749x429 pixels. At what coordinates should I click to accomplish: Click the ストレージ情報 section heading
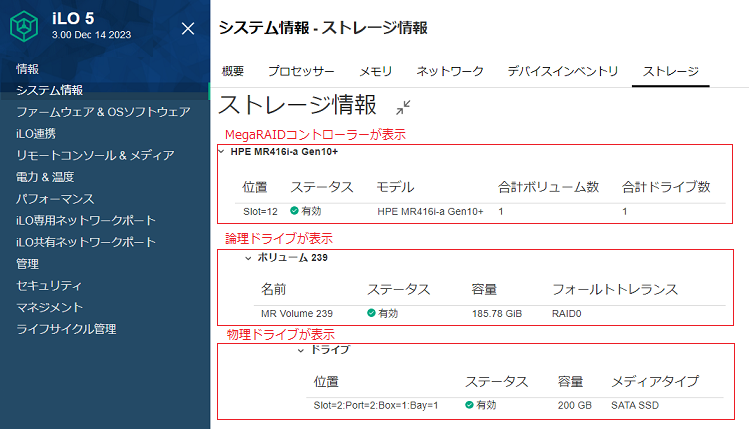(x=297, y=105)
